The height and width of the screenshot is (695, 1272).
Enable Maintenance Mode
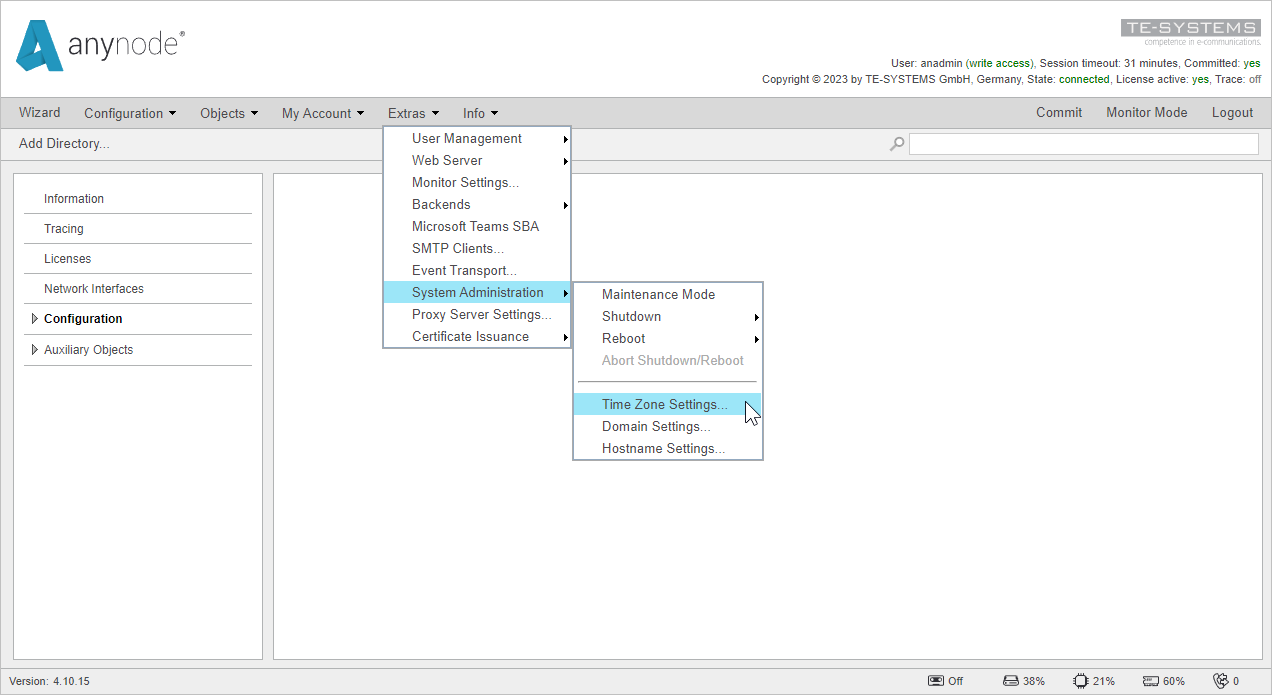658,294
